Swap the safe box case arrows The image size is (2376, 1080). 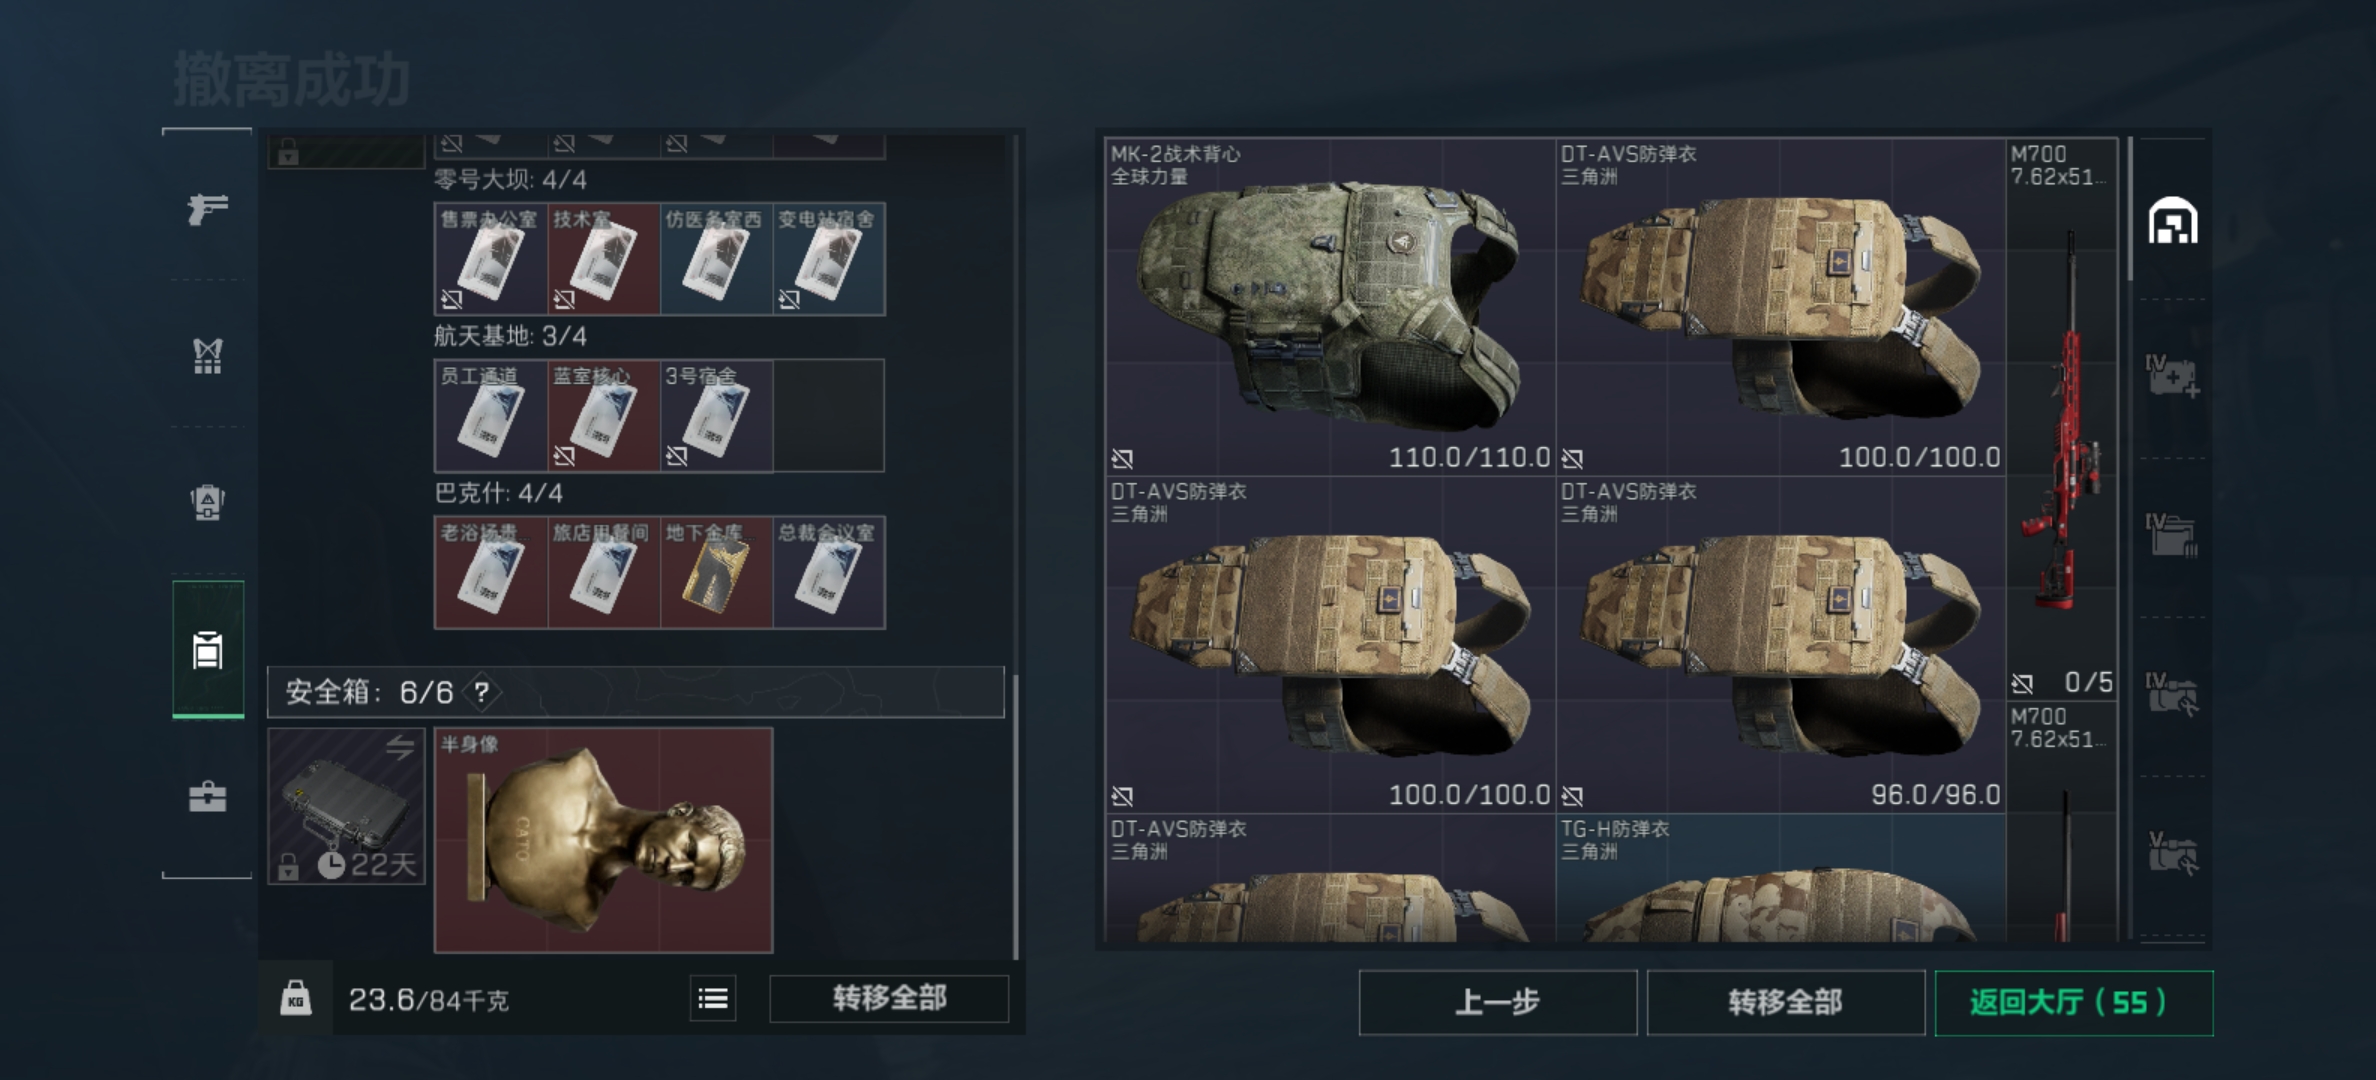coord(400,746)
